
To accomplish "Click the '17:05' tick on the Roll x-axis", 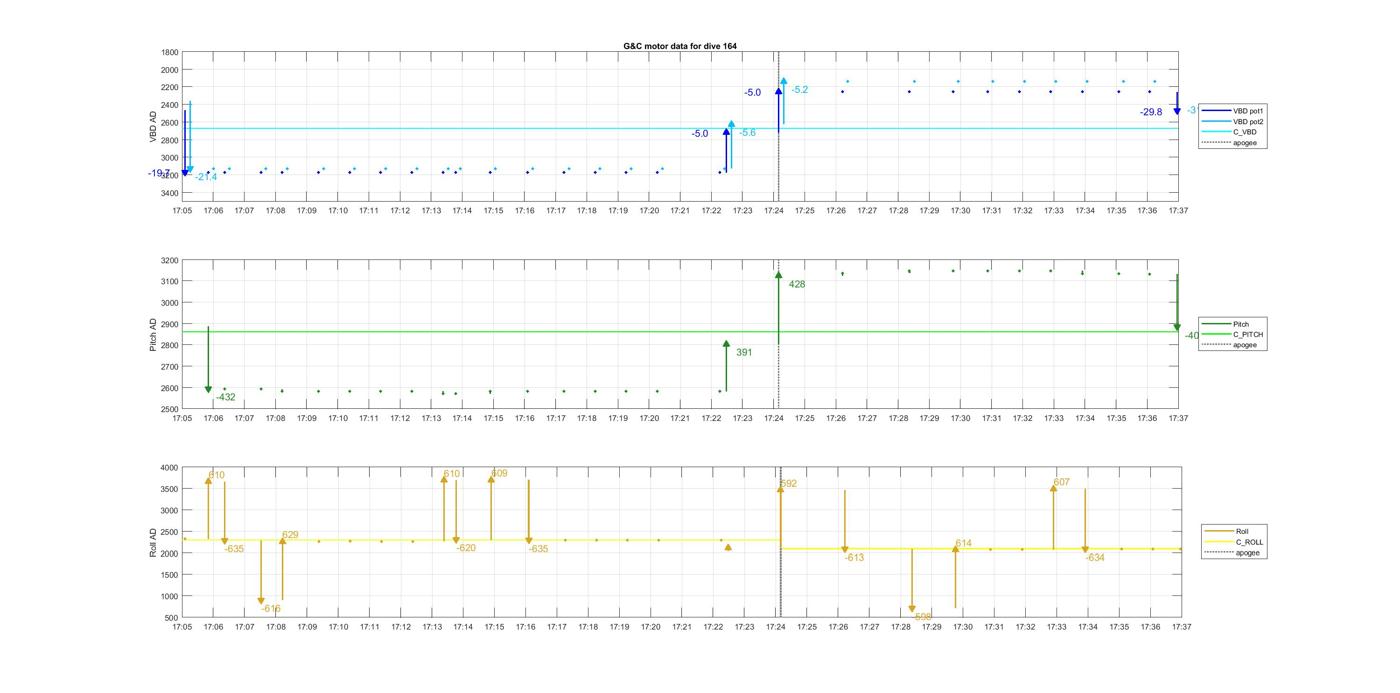I will pos(182,627).
